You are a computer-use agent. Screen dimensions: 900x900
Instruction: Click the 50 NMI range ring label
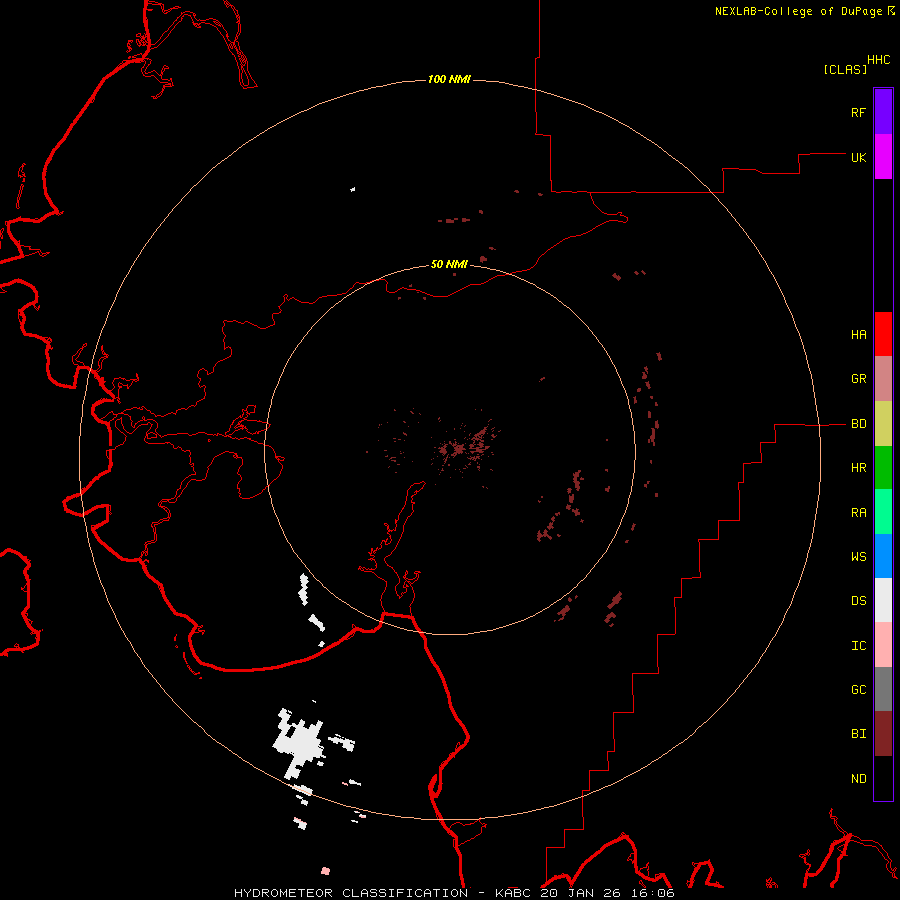tap(449, 264)
